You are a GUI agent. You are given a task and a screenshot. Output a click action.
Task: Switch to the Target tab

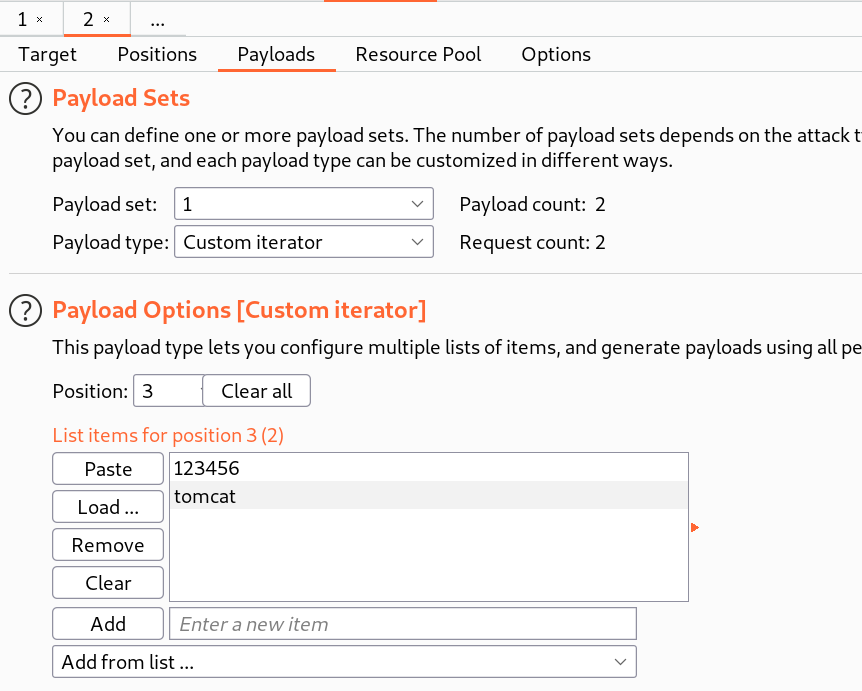coord(47,55)
